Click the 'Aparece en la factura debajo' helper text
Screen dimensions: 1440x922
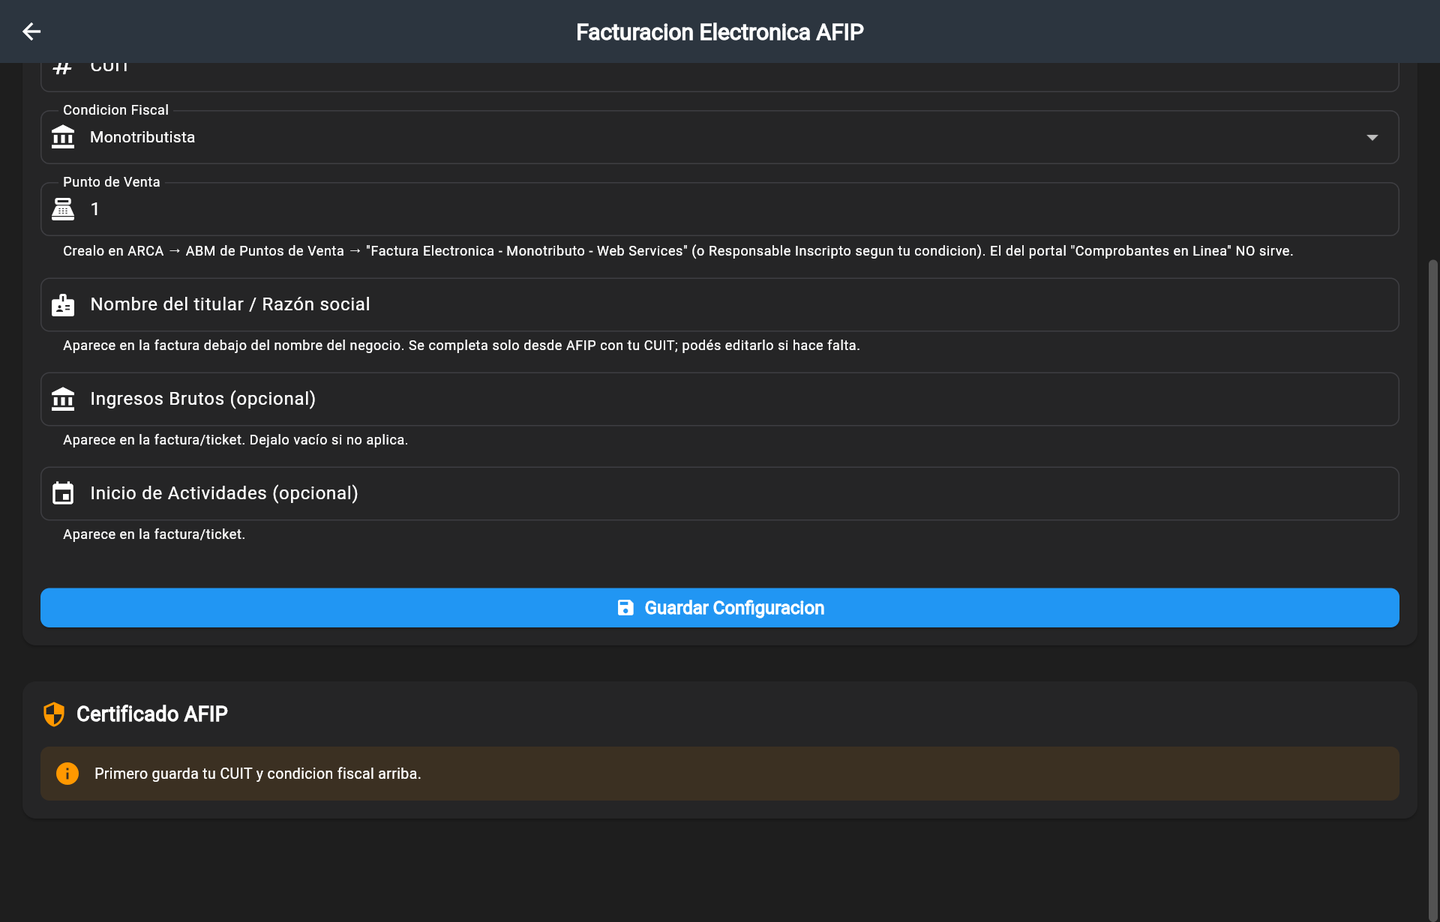[461, 345]
